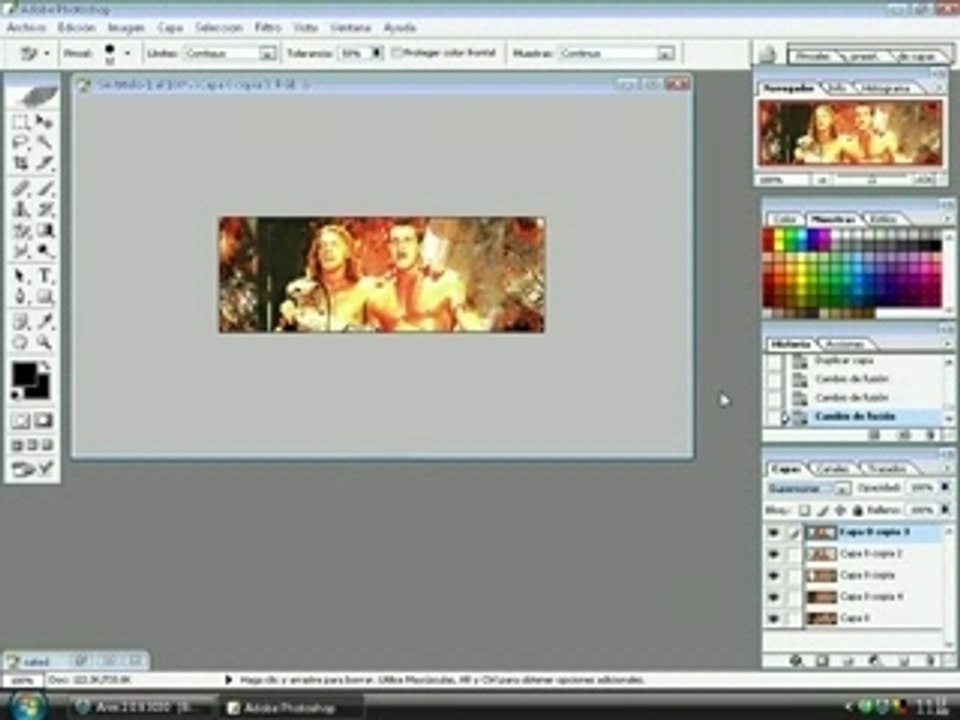This screenshot has width=960, height=720.
Task: Select the Shape tool
Action: (44, 297)
